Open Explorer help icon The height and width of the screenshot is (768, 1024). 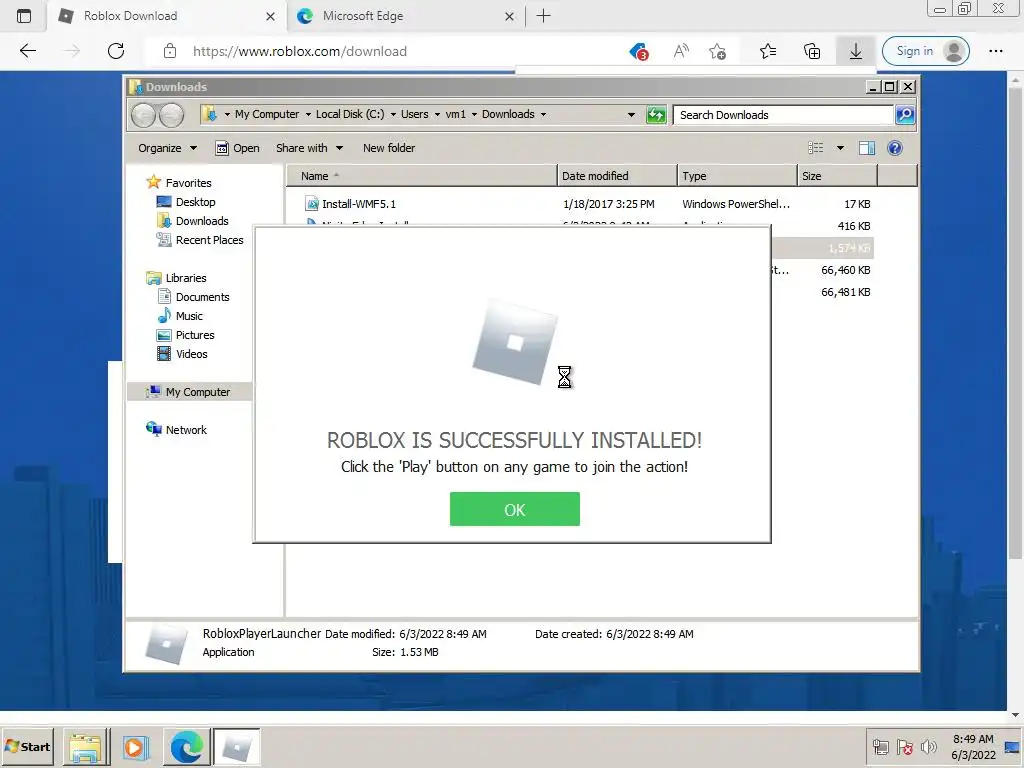click(x=895, y=148)
